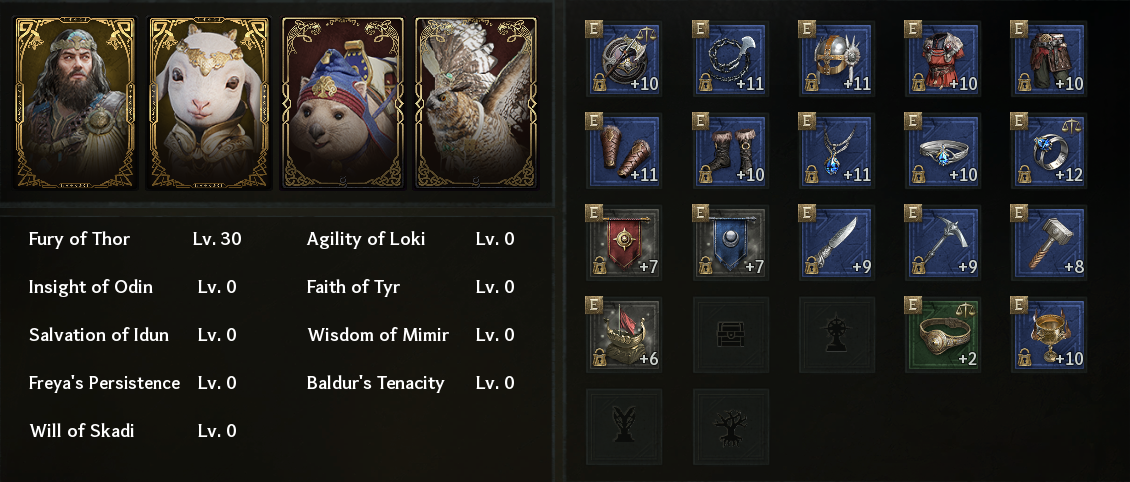This screenshot has width=1130, height=482.
Task: Click the Wisdom of Mimir entry
Action: [x=378, y=335]
